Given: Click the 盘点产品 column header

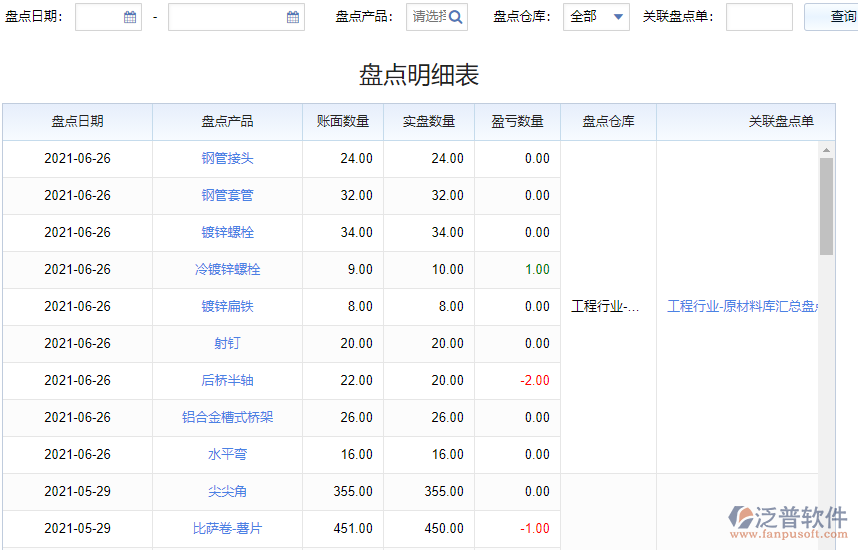Looking at the screenshot, I should tap(227, 121).
